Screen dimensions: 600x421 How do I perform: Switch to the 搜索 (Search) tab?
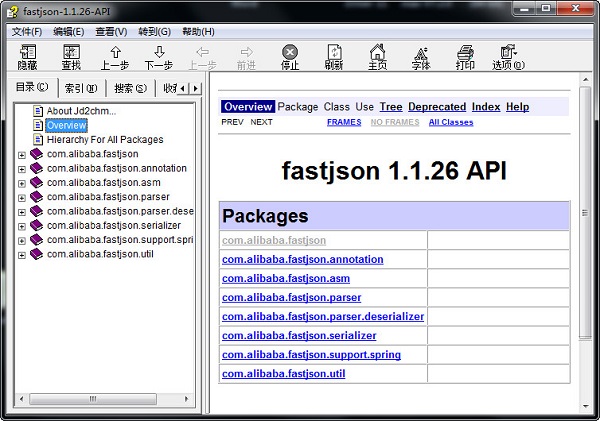(x=130, y=88)
